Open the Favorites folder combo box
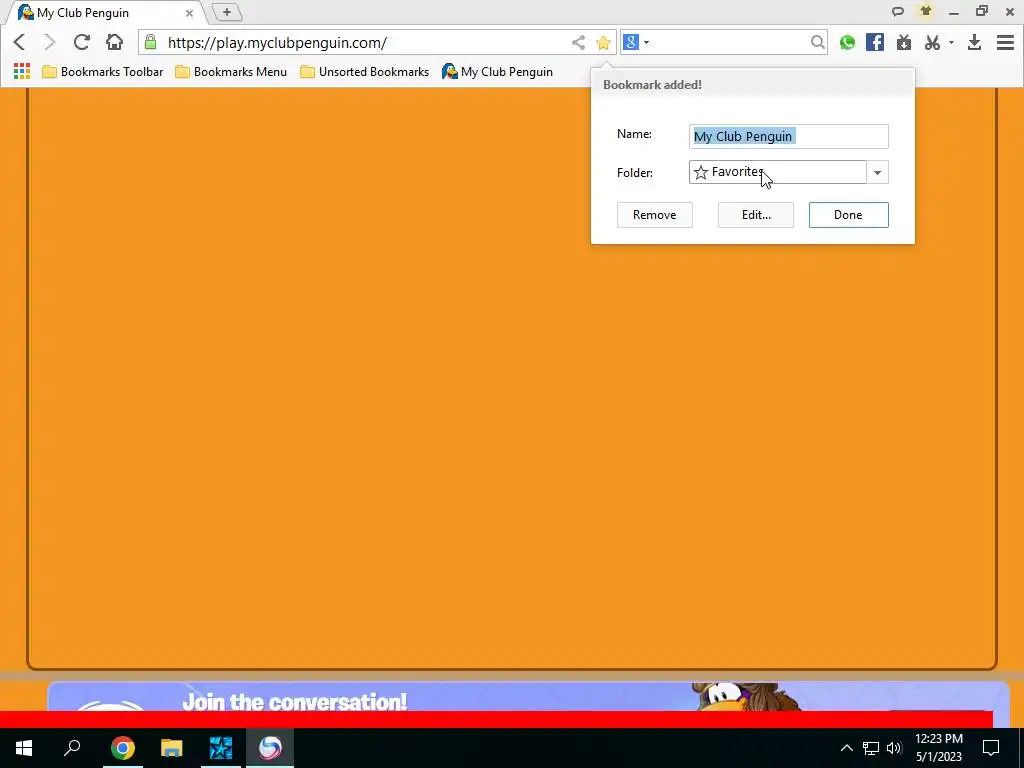1024x768 pixels. pyautogui.click(x=777, y=172)
